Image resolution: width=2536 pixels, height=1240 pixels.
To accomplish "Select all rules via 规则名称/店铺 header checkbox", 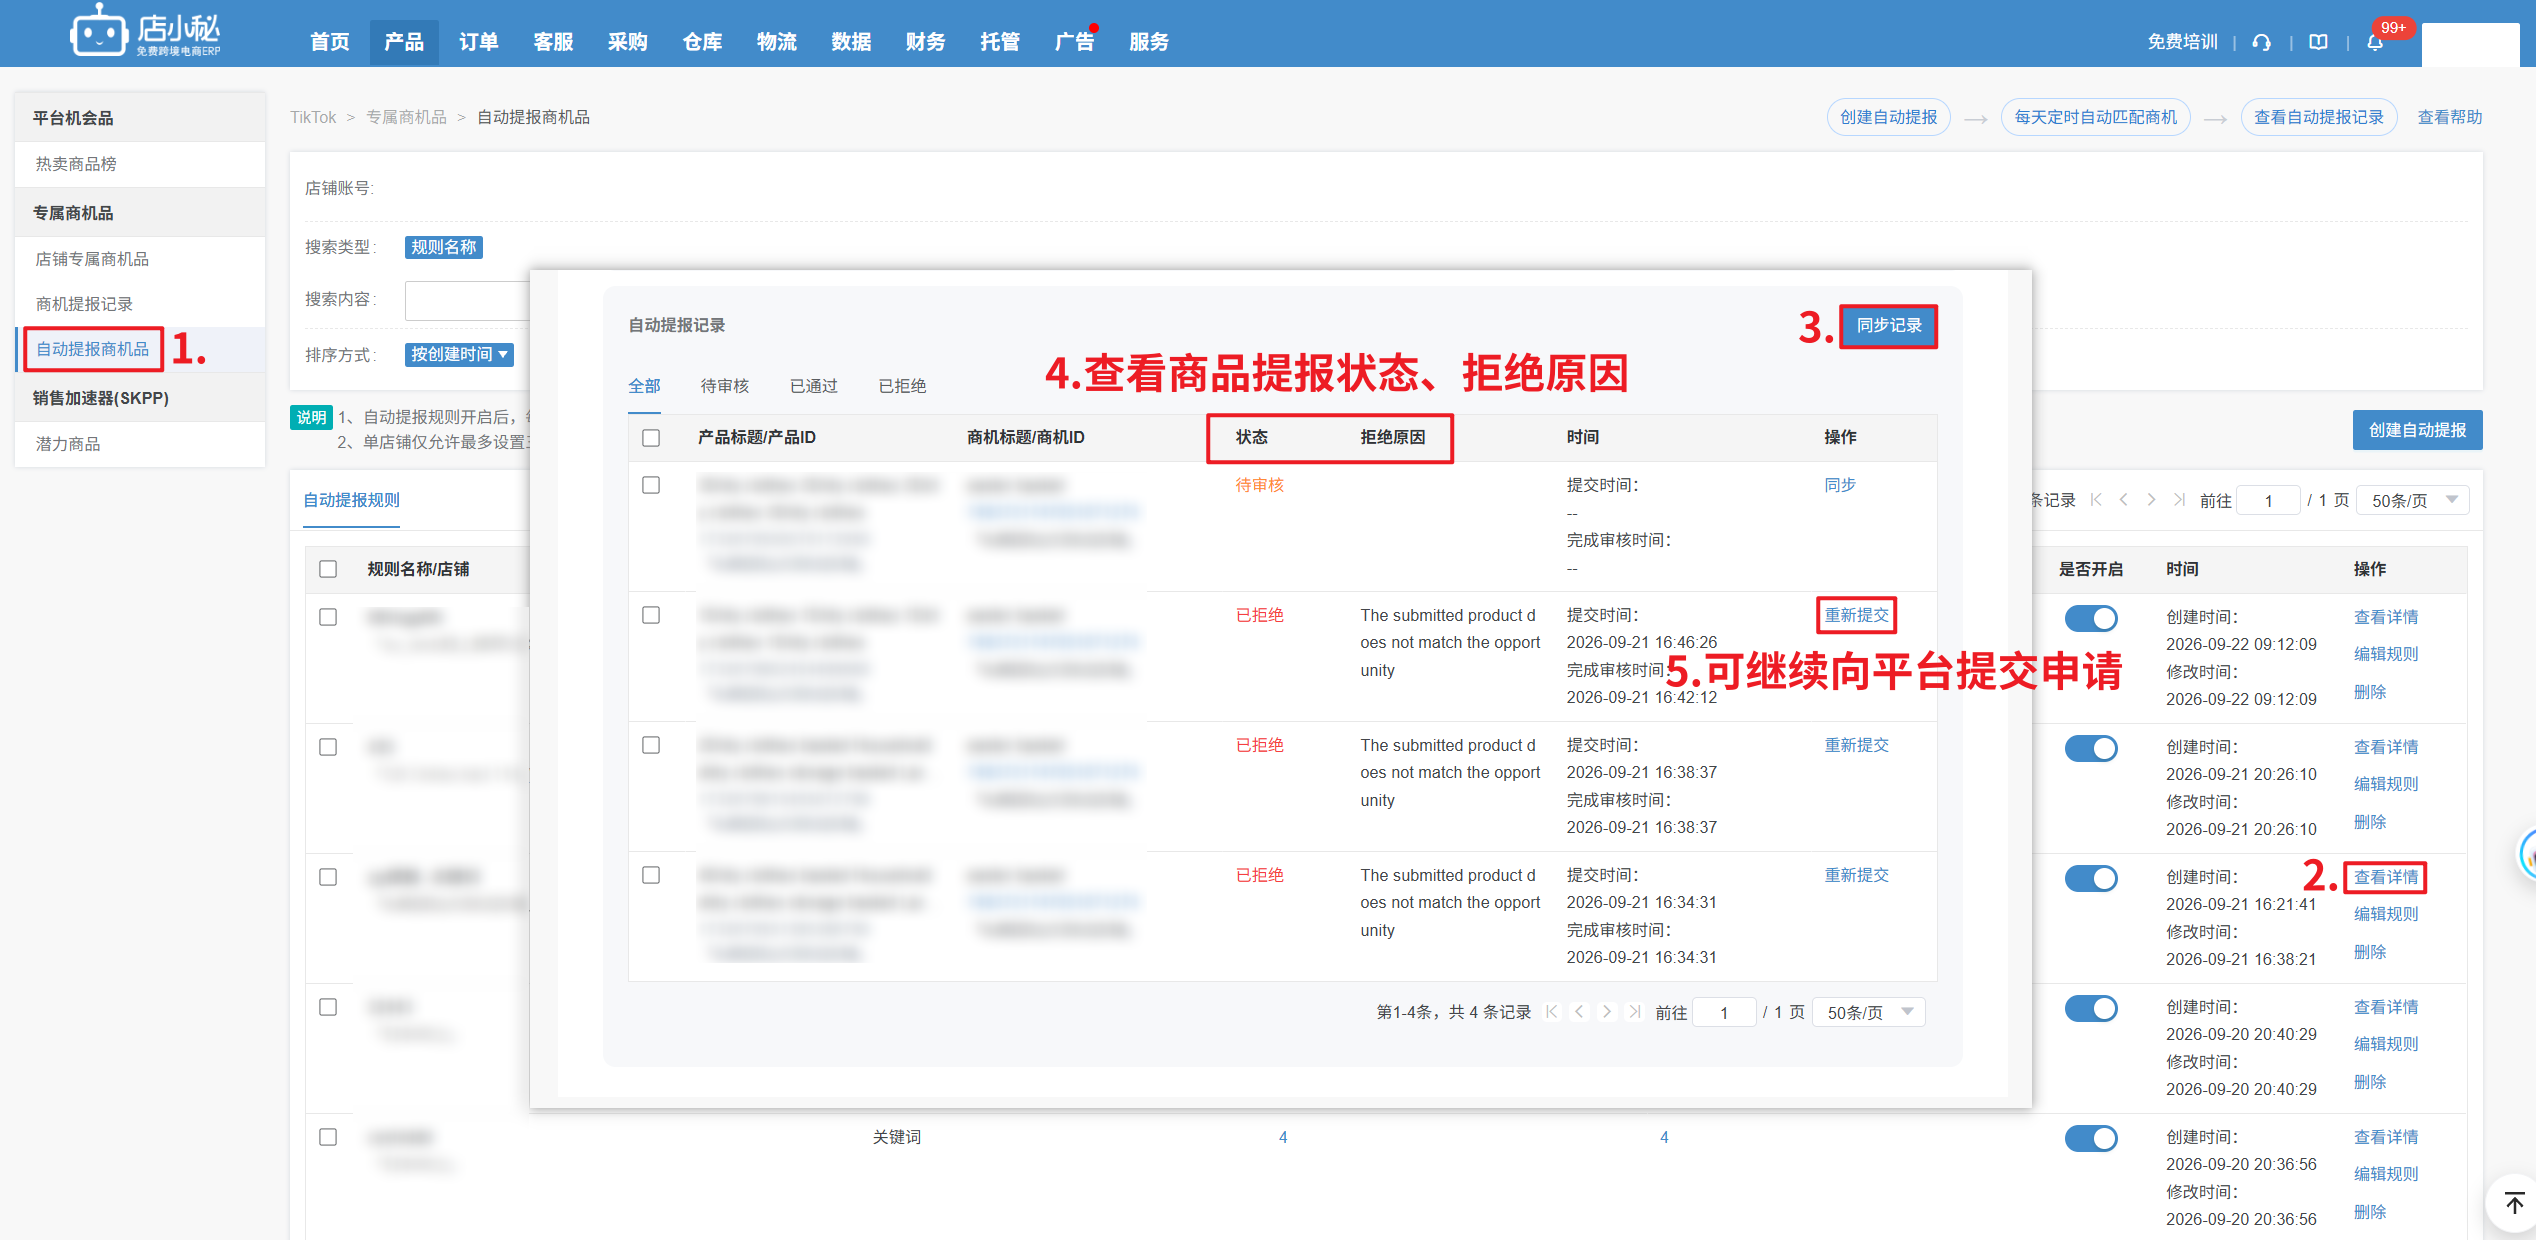I will [328, 569].
